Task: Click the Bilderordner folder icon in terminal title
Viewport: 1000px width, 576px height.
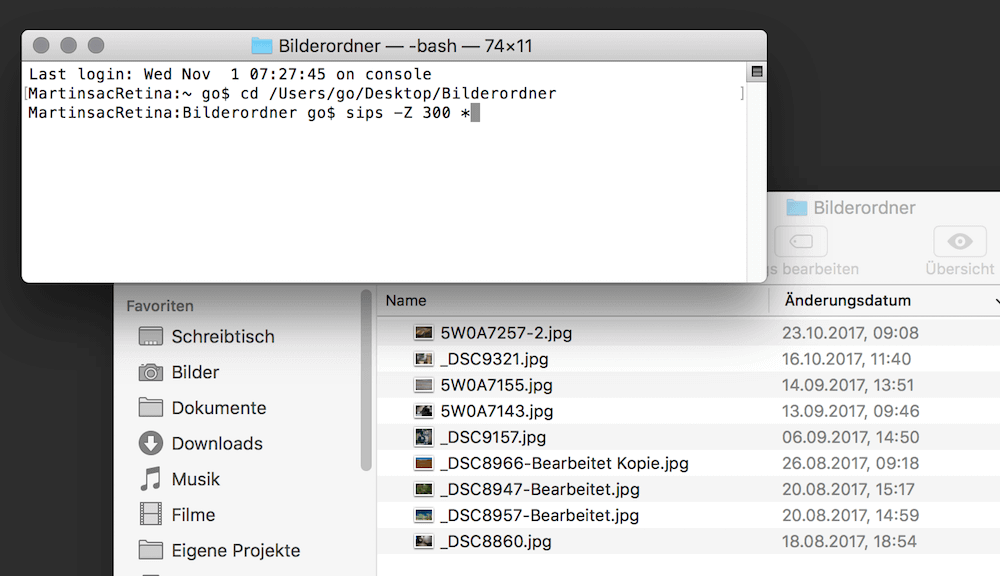Action: 261,46
